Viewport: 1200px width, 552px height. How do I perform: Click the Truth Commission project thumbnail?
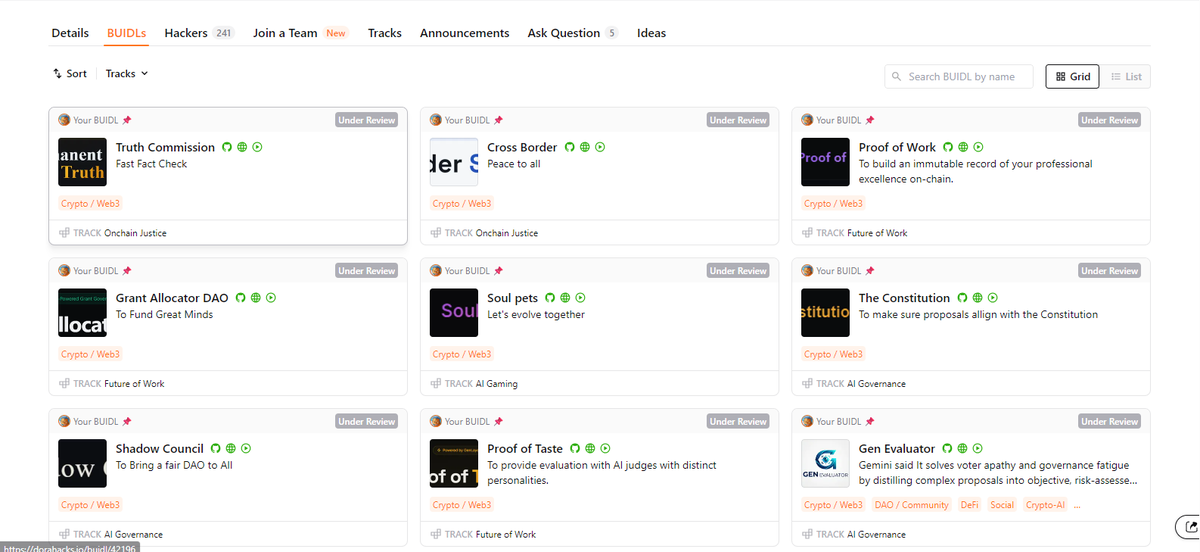82,162
